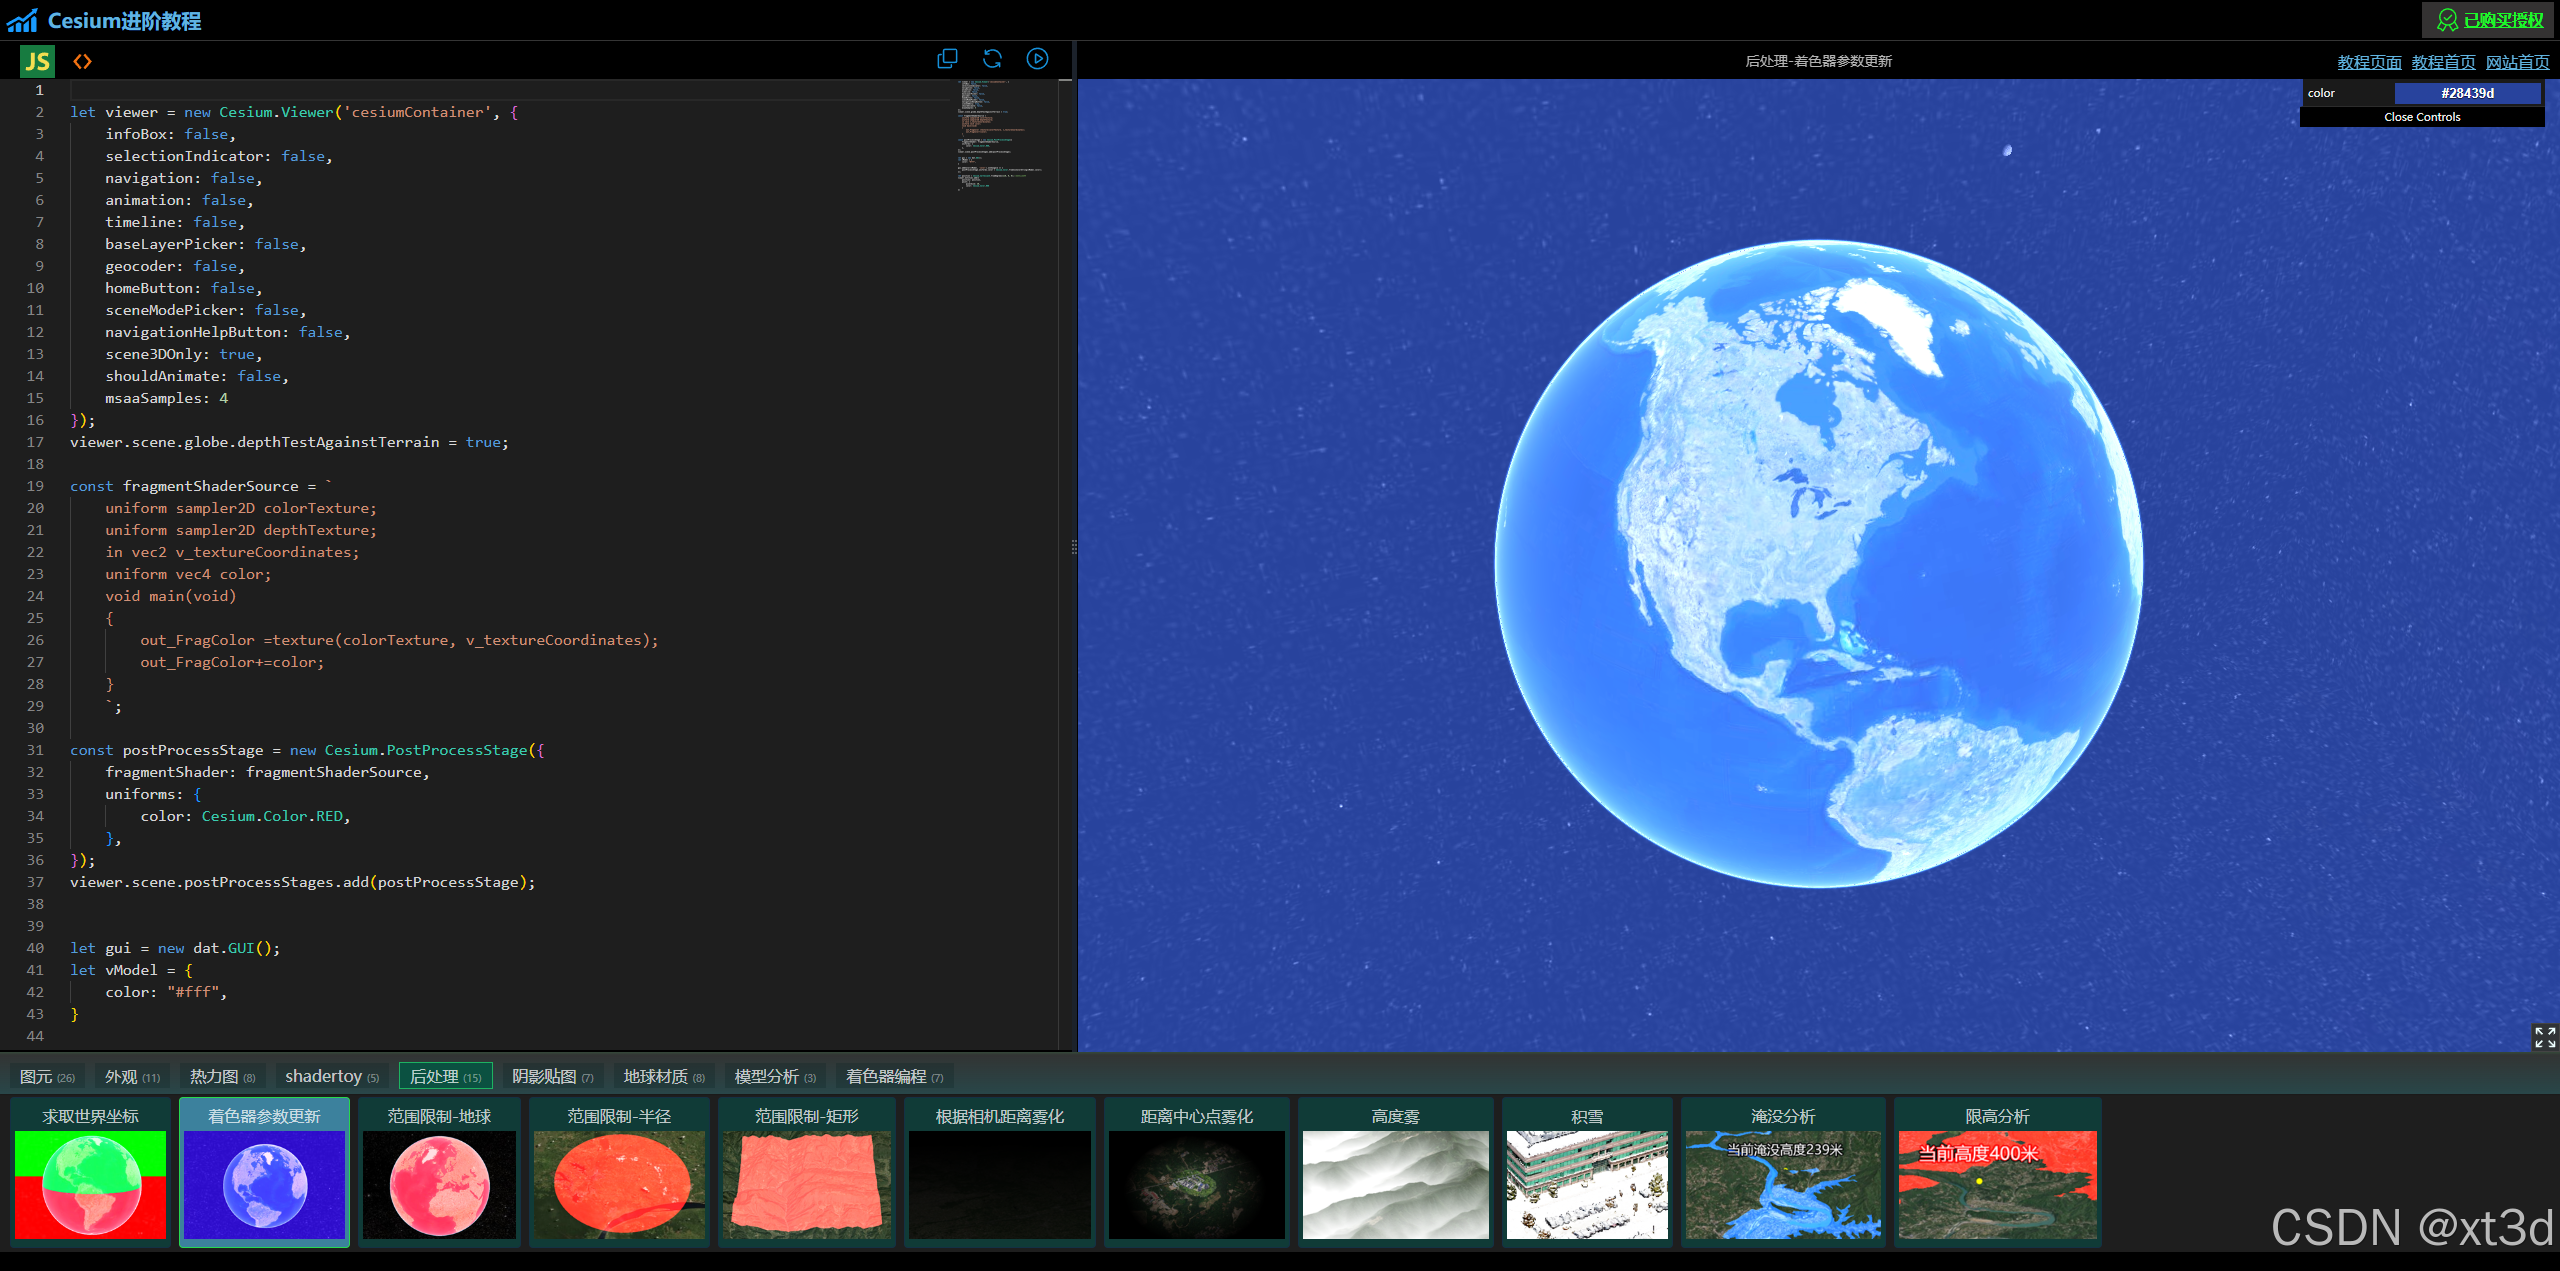Open the 教程页面 link
The height and width of the screenshot is (1271, 2560).
coord(2368,62)
